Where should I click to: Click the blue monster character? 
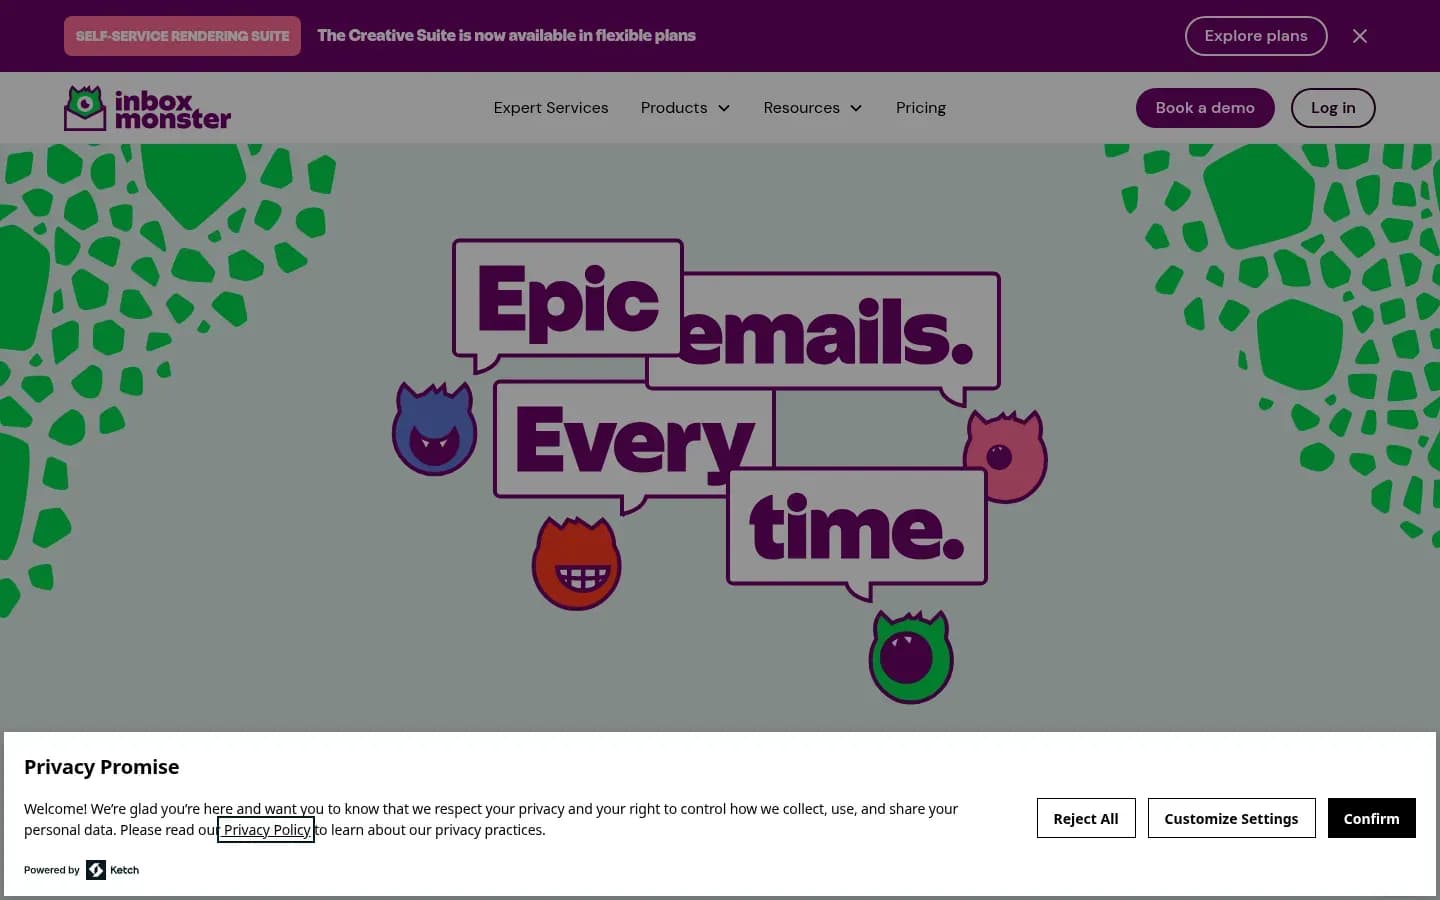tap(434, 428)
